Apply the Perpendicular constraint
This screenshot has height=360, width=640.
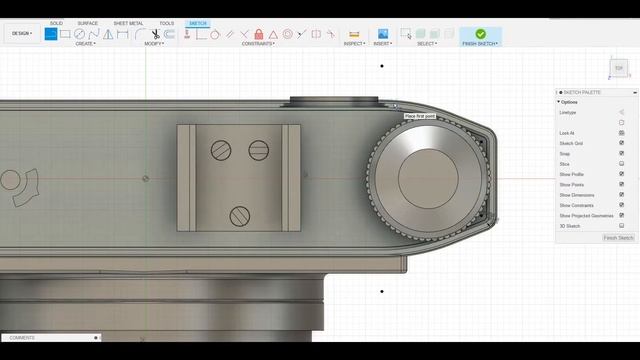pyautogui.click(x=244, y=34)
